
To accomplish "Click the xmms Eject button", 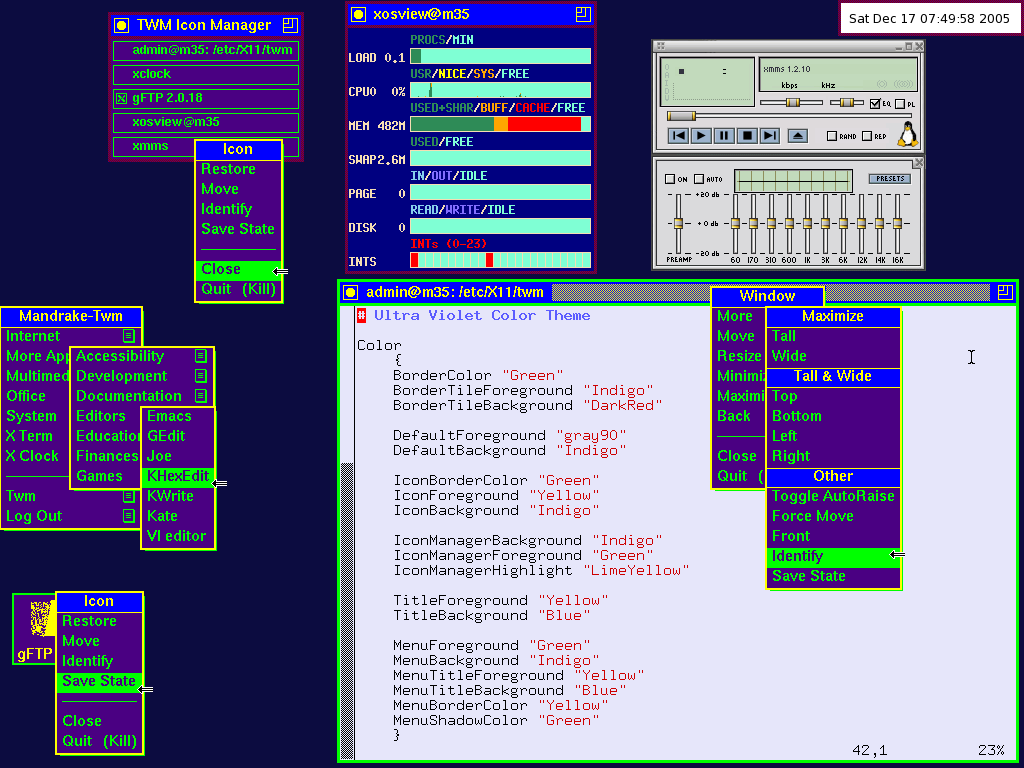I will coord(798,135).
